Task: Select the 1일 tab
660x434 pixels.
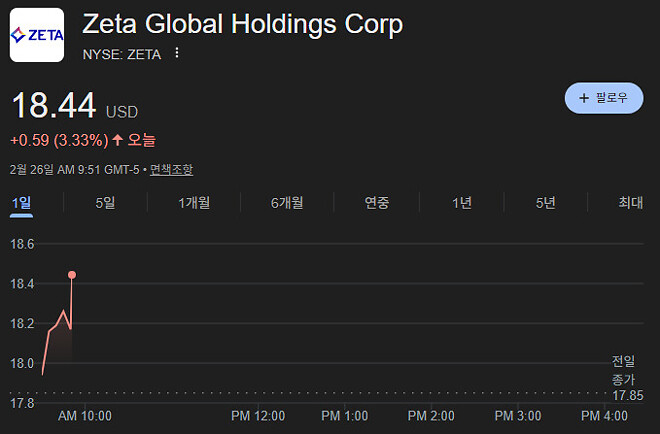Action: click(x=21, y=203)
